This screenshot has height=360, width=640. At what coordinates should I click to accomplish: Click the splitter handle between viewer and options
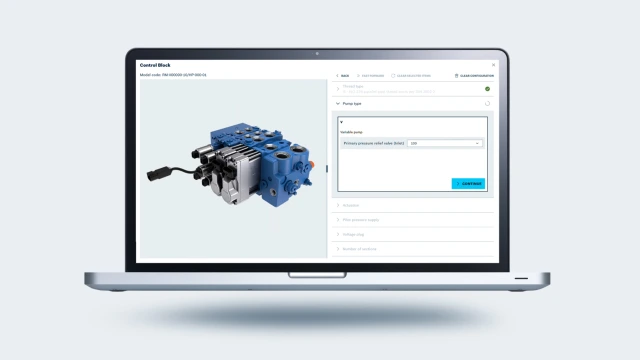pyautogui.click(x=327, y=169)
